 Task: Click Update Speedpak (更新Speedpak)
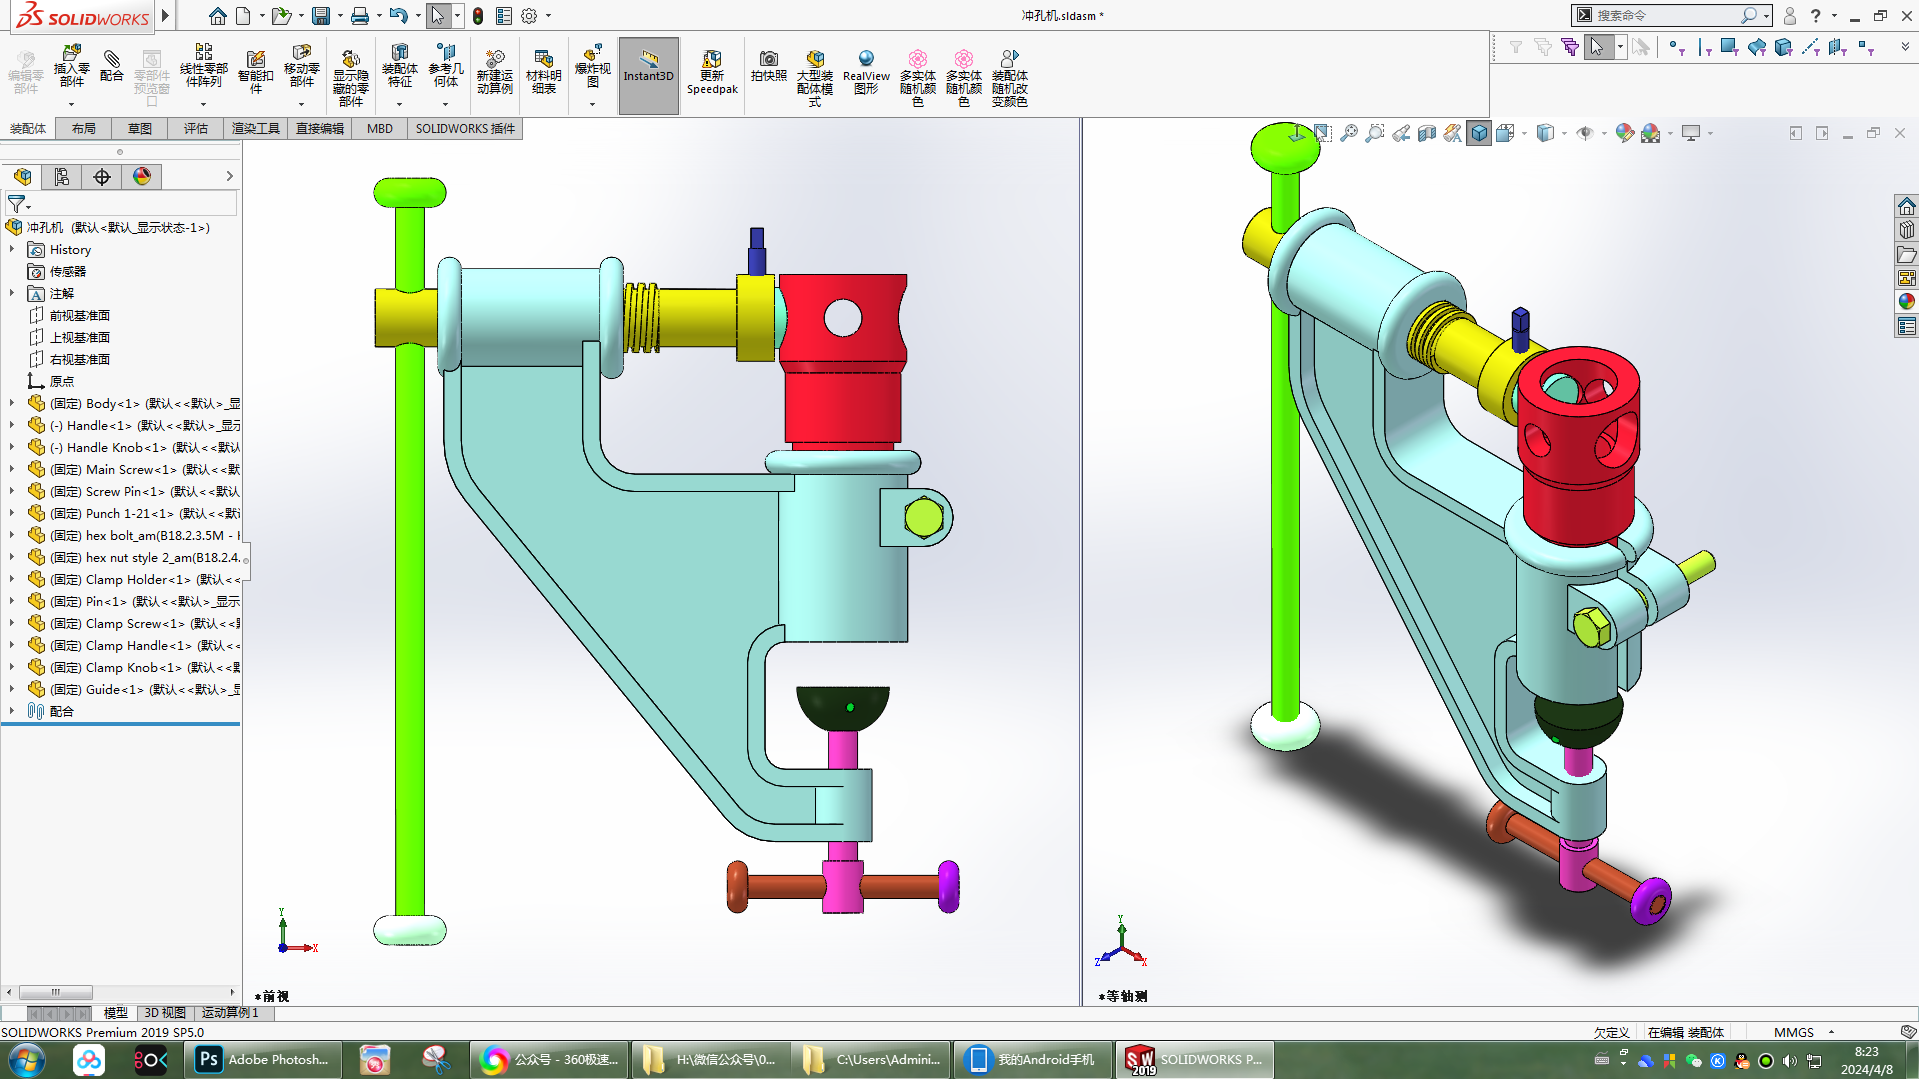[712, 72]
